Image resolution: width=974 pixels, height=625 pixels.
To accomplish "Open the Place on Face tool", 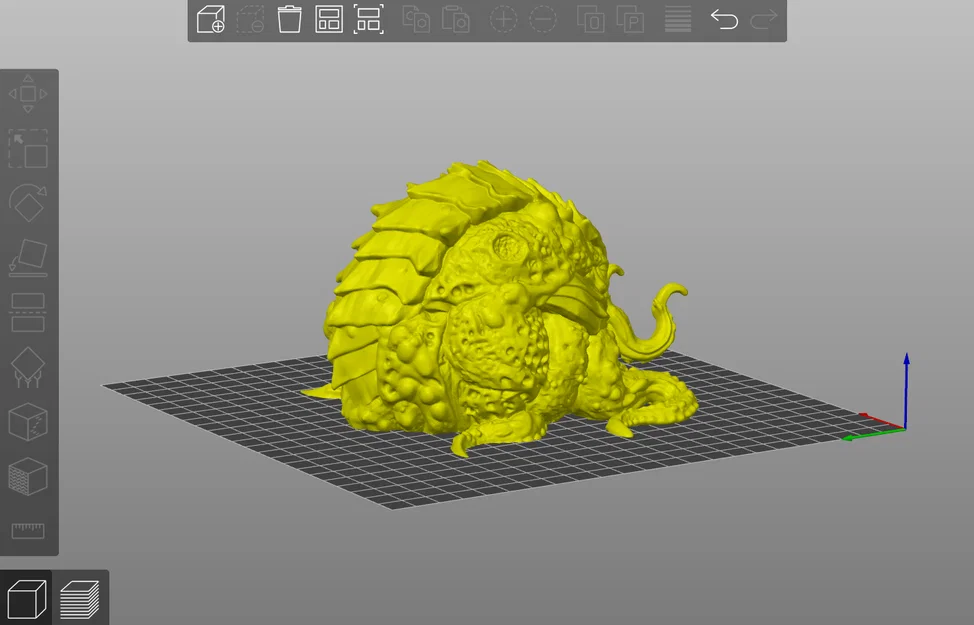I will [x=28, y=258].
